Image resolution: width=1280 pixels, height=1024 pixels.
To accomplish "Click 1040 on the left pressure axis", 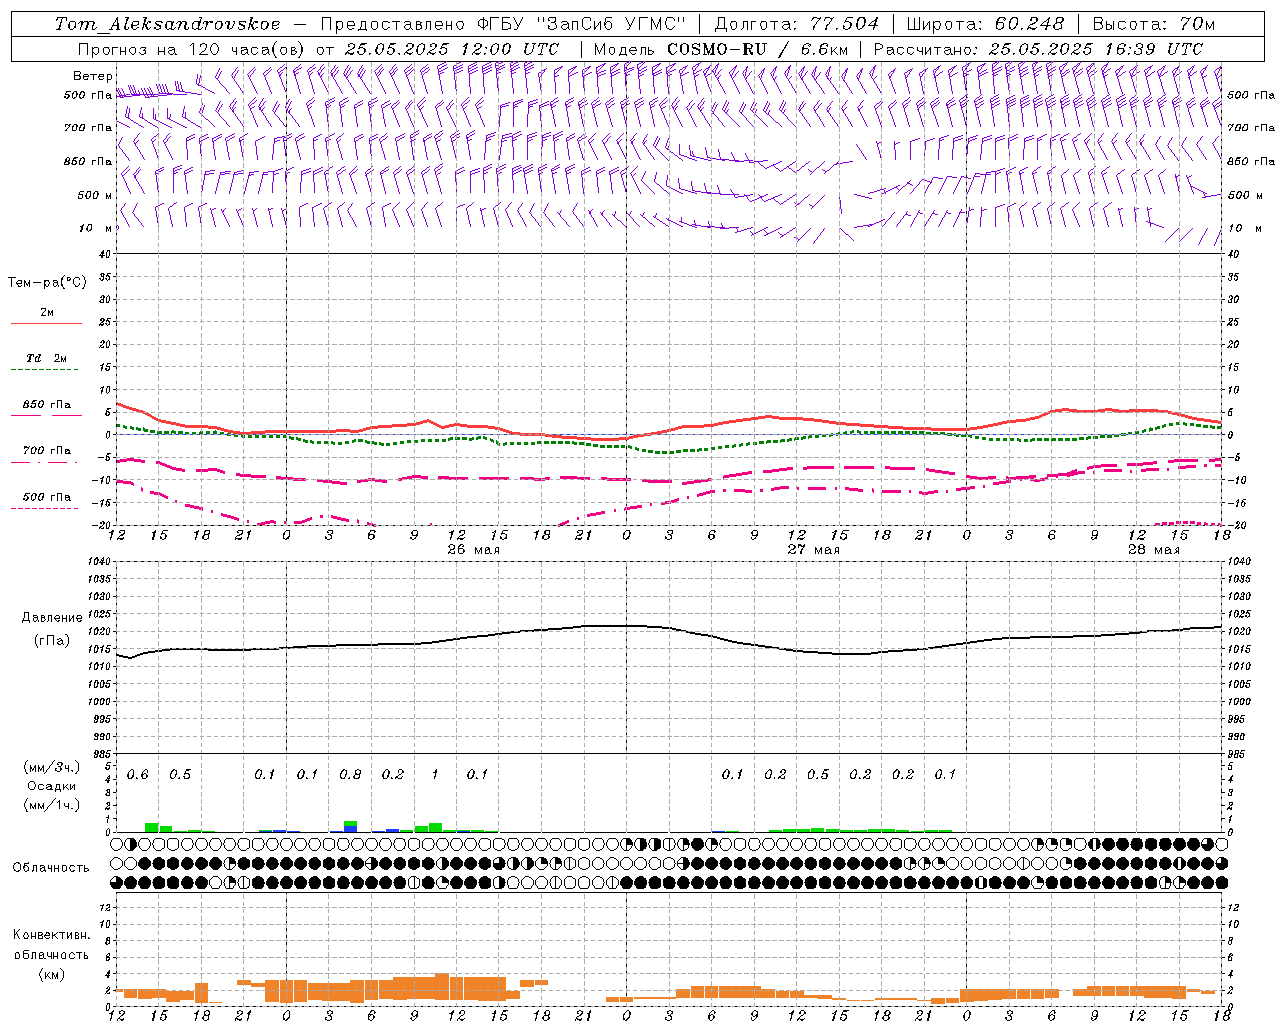I will [100, 562].
